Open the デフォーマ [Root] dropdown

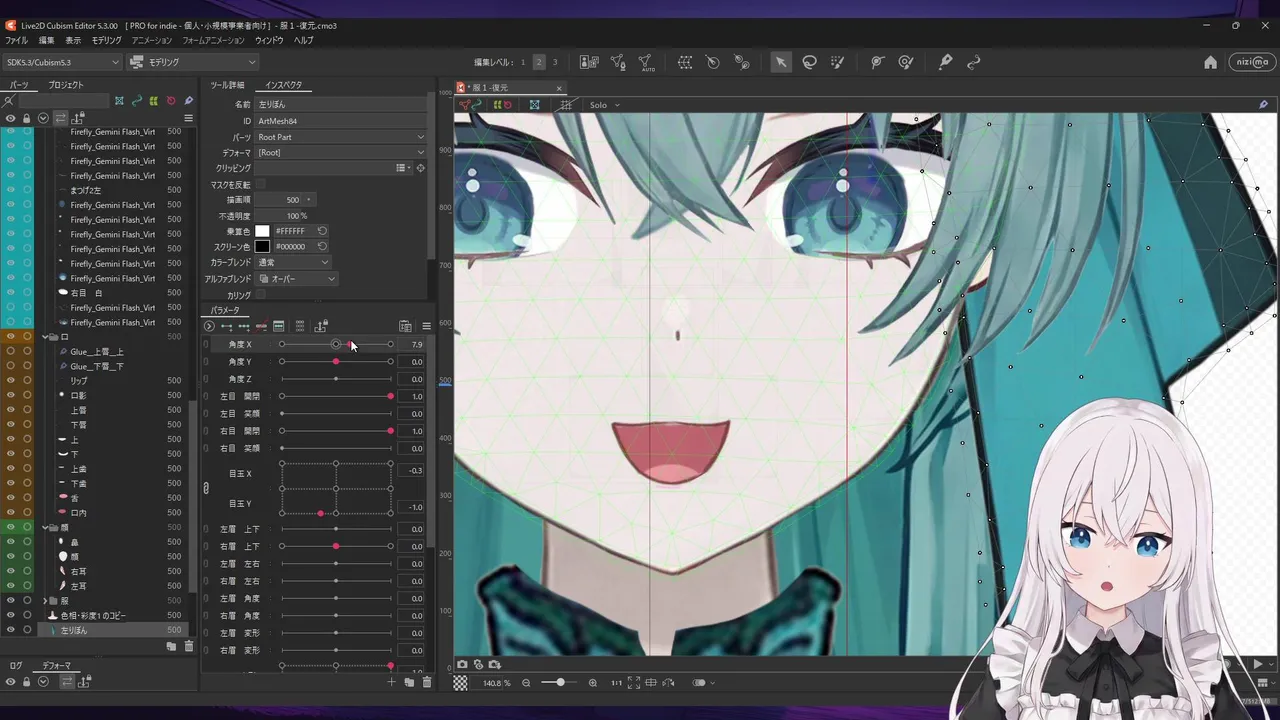point(340,153)
